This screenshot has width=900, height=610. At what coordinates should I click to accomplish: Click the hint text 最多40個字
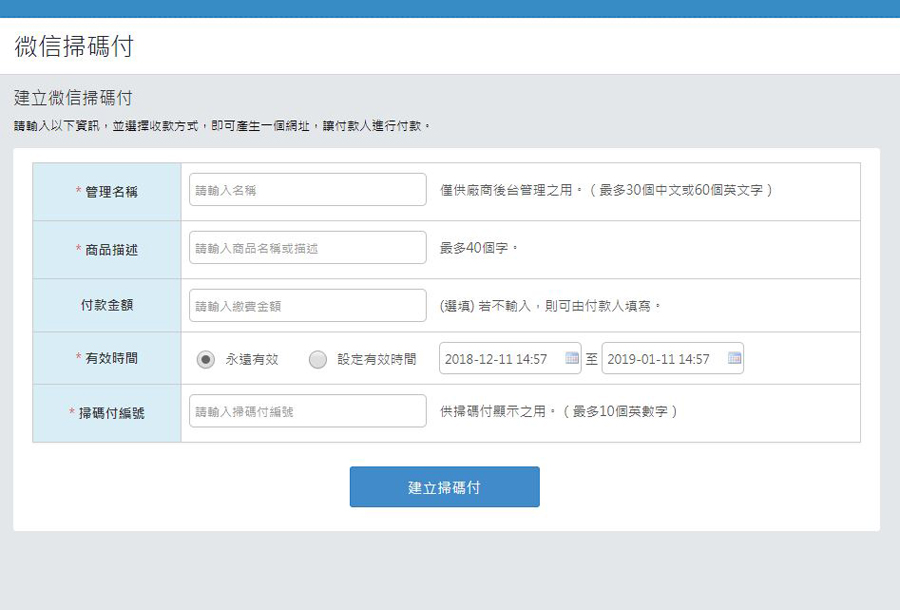pos(479,248)
